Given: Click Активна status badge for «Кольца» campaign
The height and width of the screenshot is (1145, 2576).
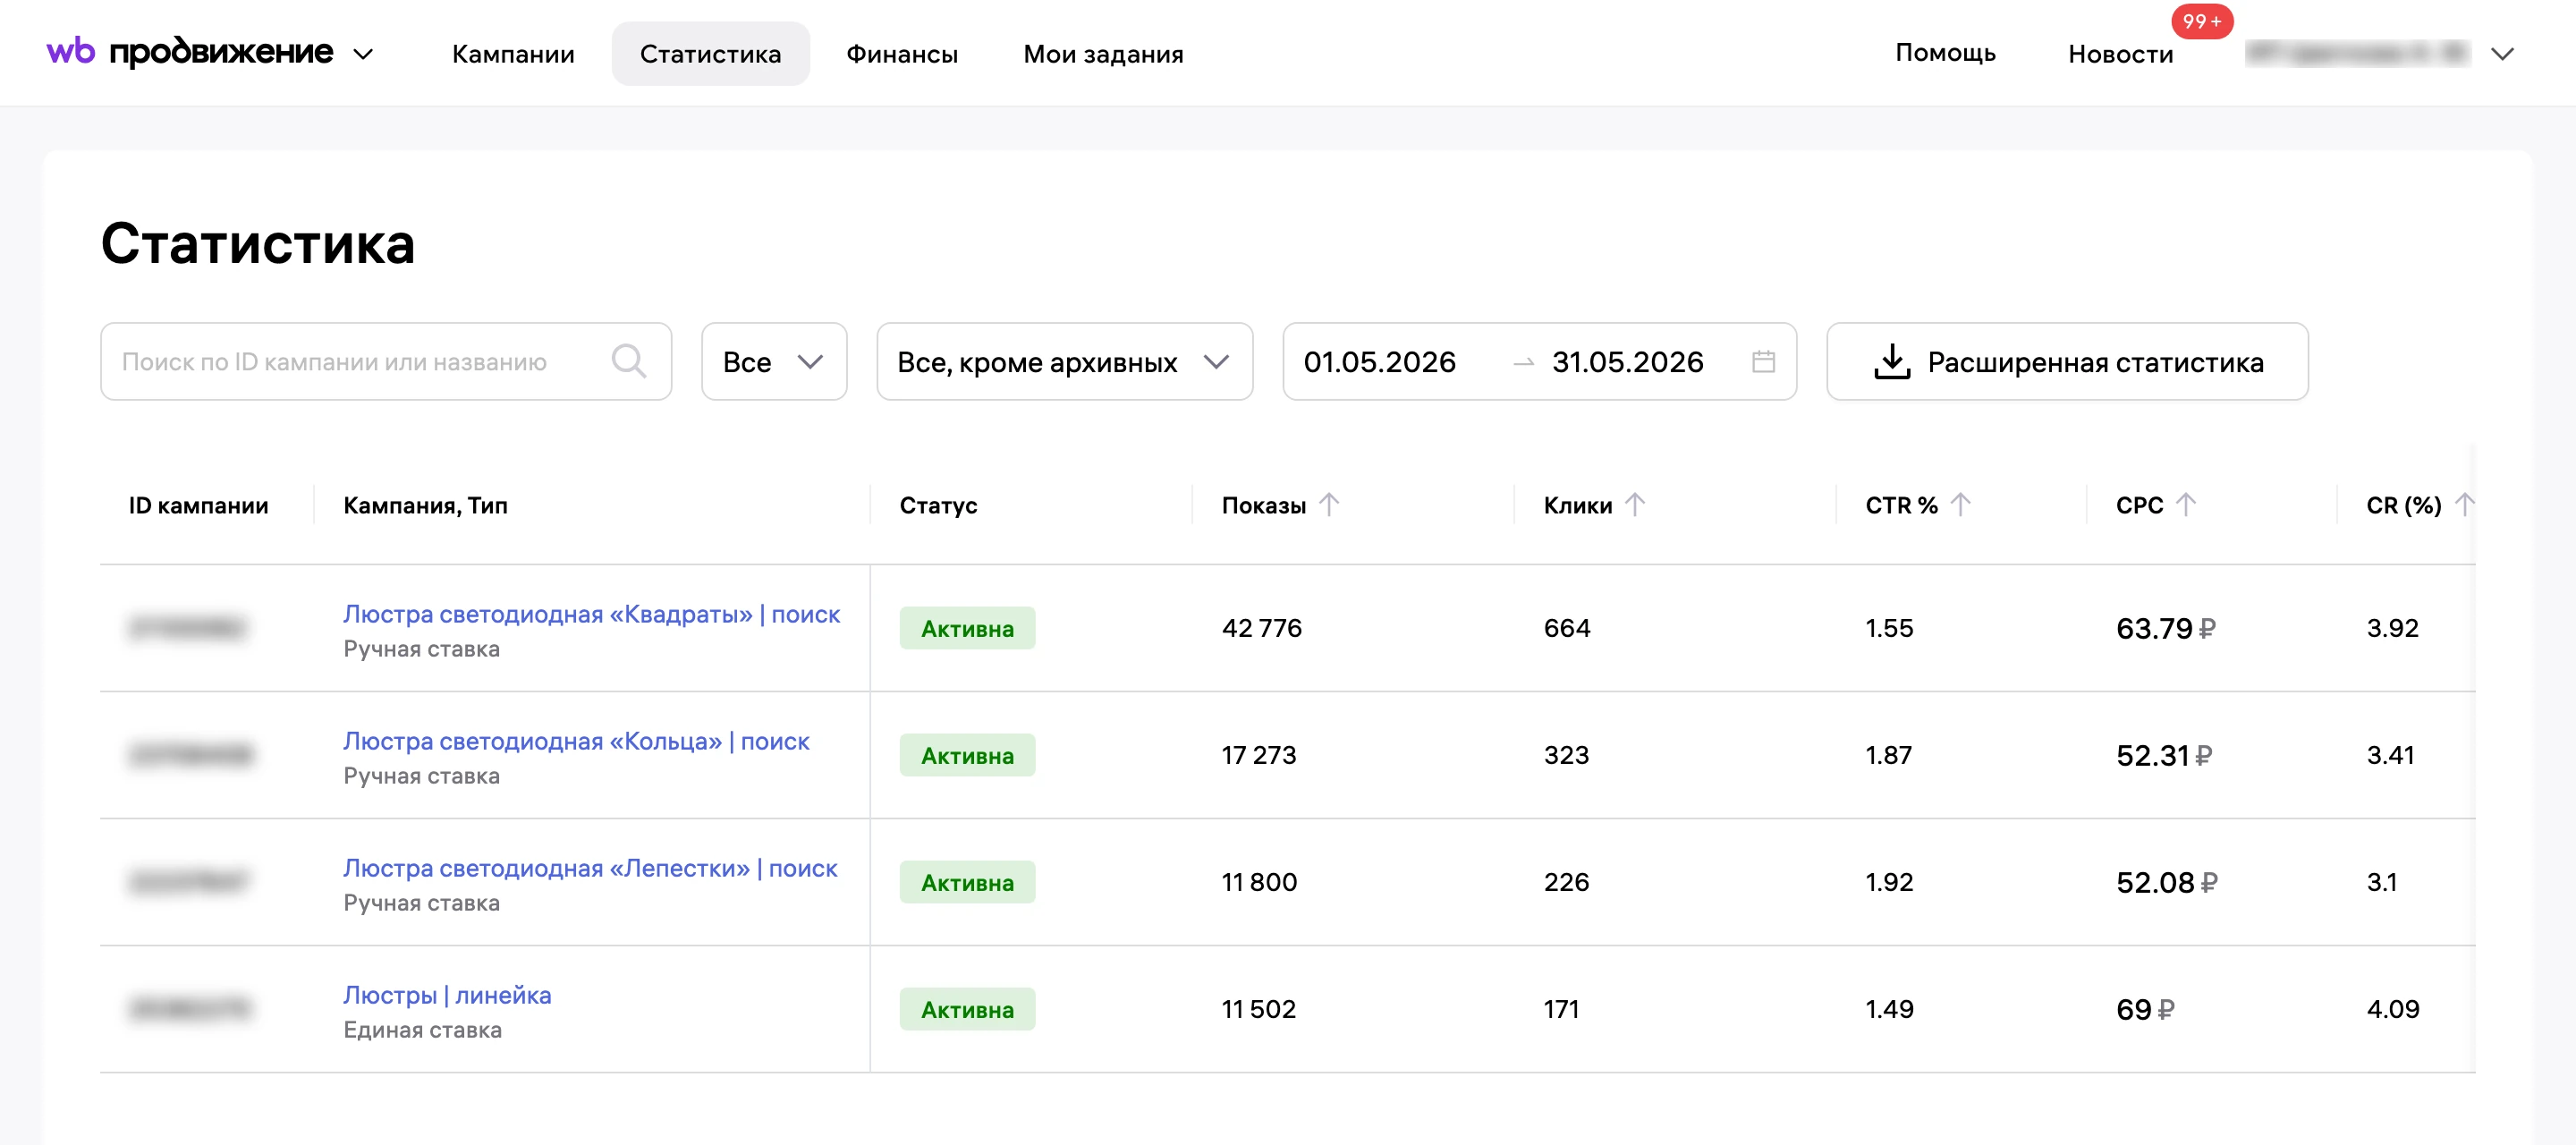Looking at the screenshot, I should (x=967, y=755).
